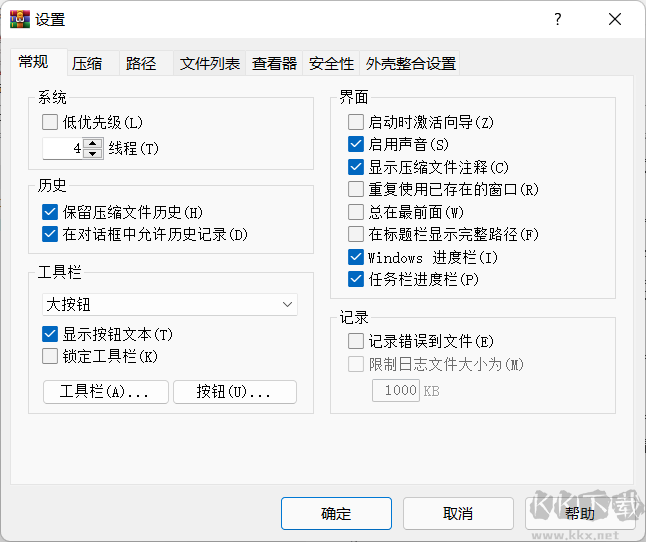Toggle 保留压缩文件历史 checkbox
Viewport: 646px width, 542px height.
(x=51, y=212)
